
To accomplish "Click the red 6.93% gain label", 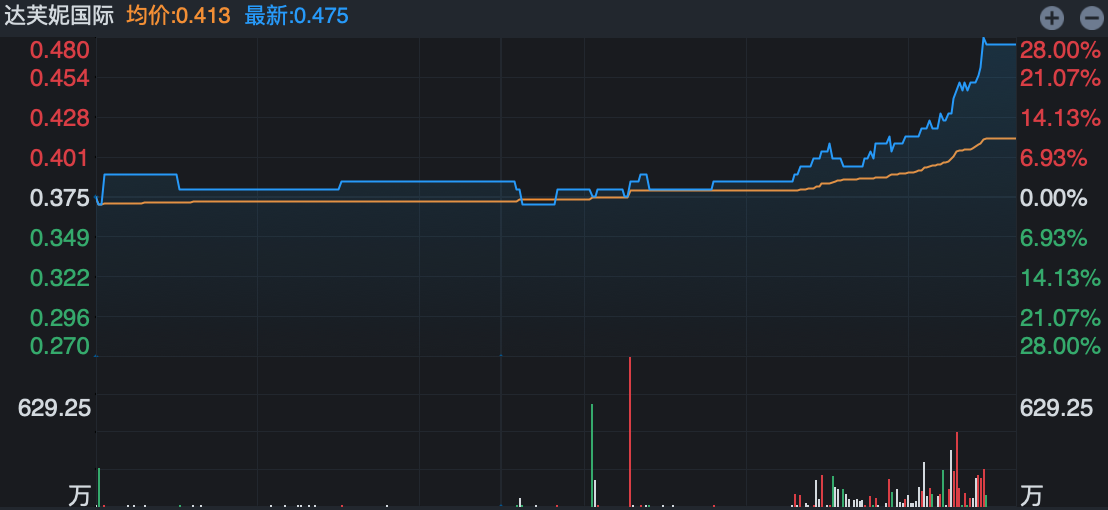I will pyautogui.click(x=1054, y=158).
